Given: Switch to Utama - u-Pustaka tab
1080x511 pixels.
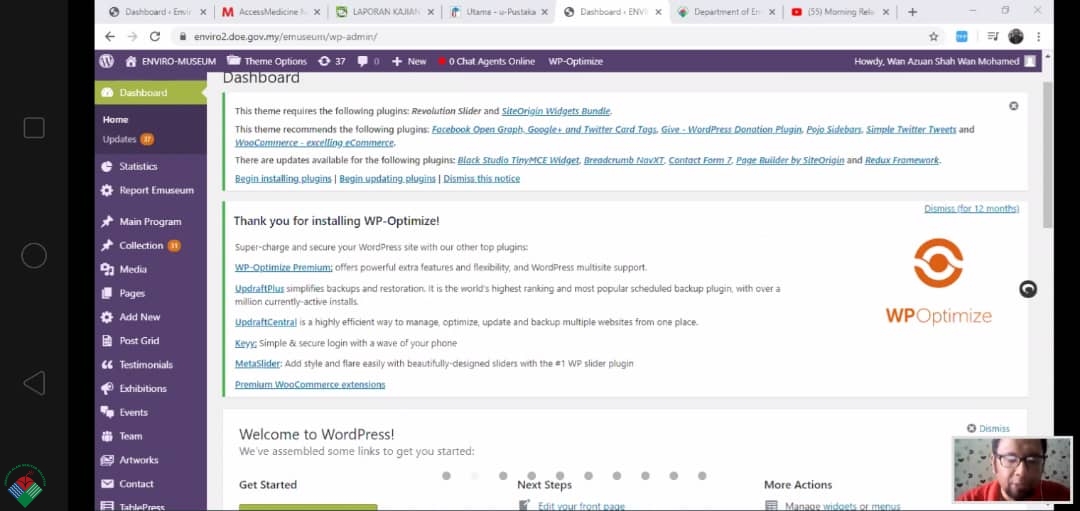Looking at the screenshot, I should [x=498, y=12].
